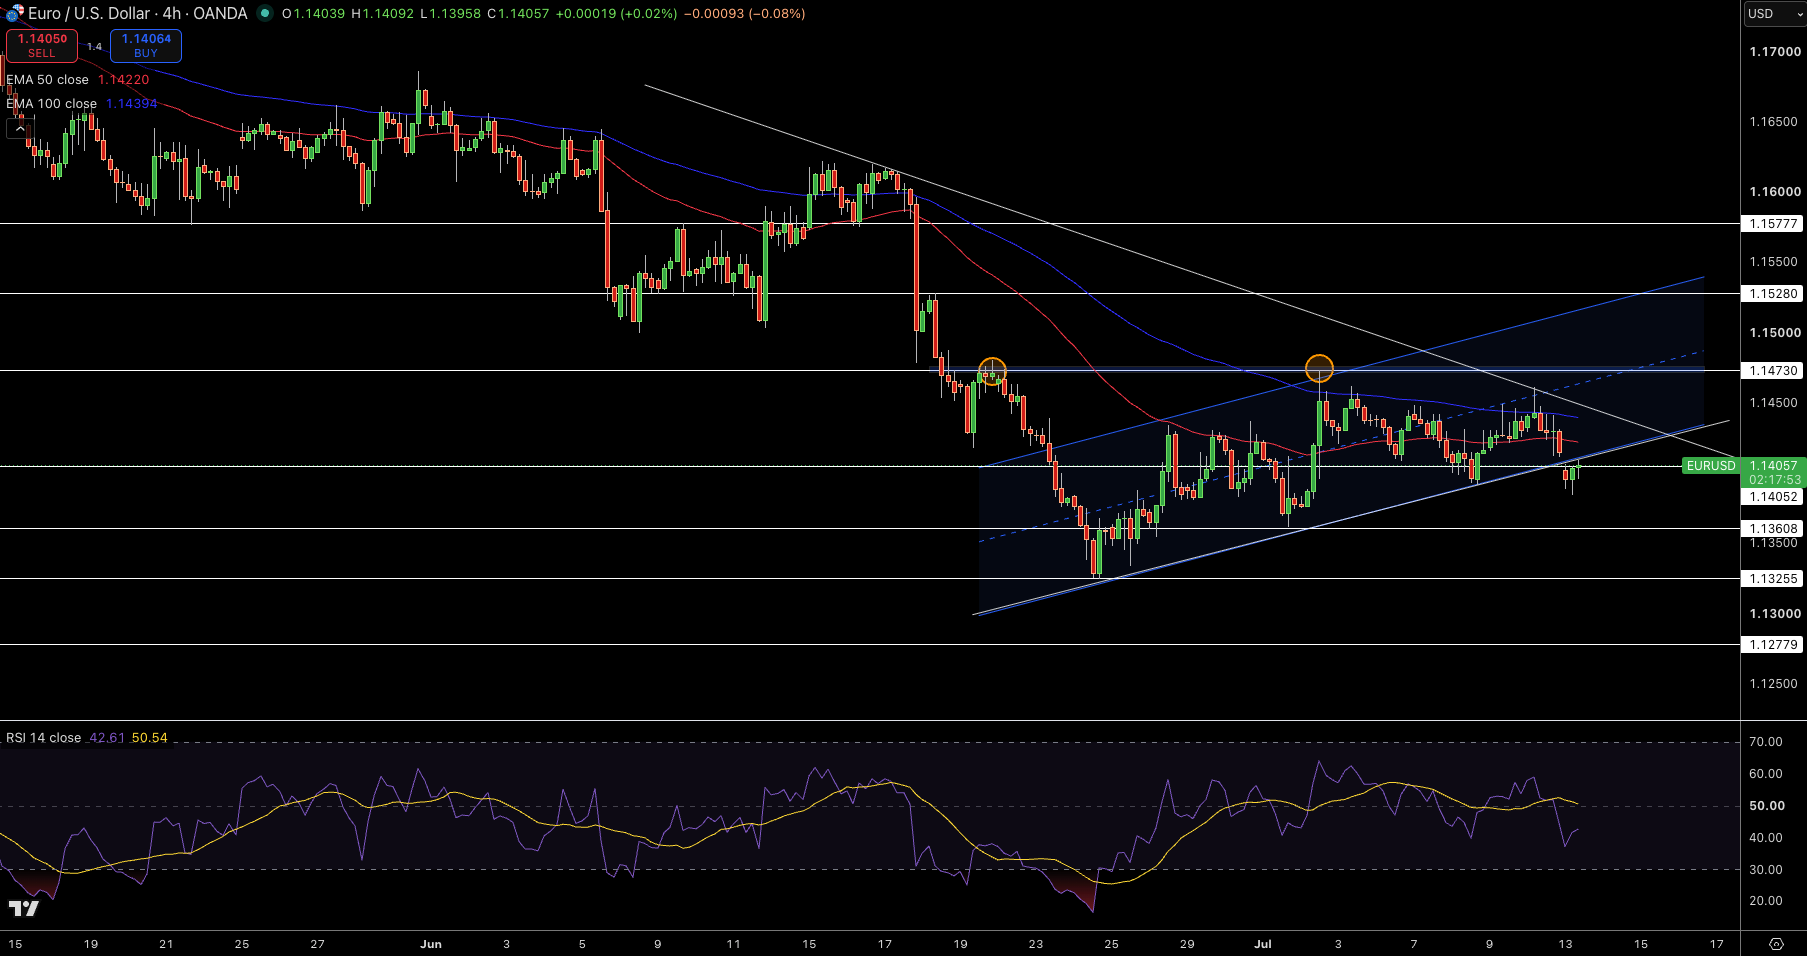Image resolution: width=1807 pixels, height=956 pixels.
Task: Click the 1.13608 horizontal line price label
Action: 1773,529
